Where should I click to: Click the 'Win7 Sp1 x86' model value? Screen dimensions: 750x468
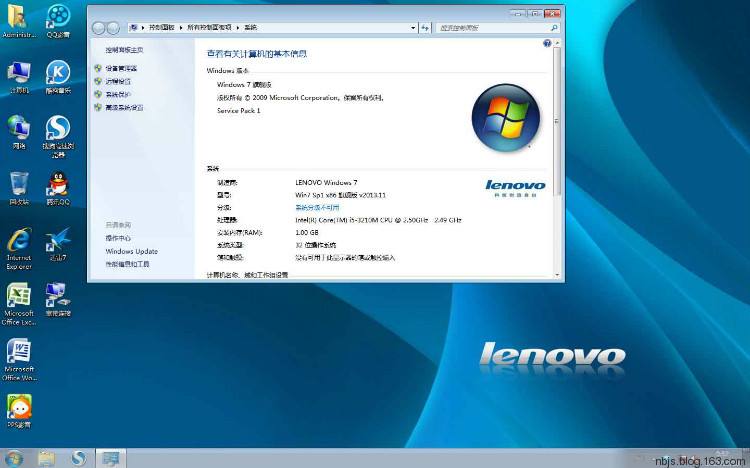click(340, 195)
